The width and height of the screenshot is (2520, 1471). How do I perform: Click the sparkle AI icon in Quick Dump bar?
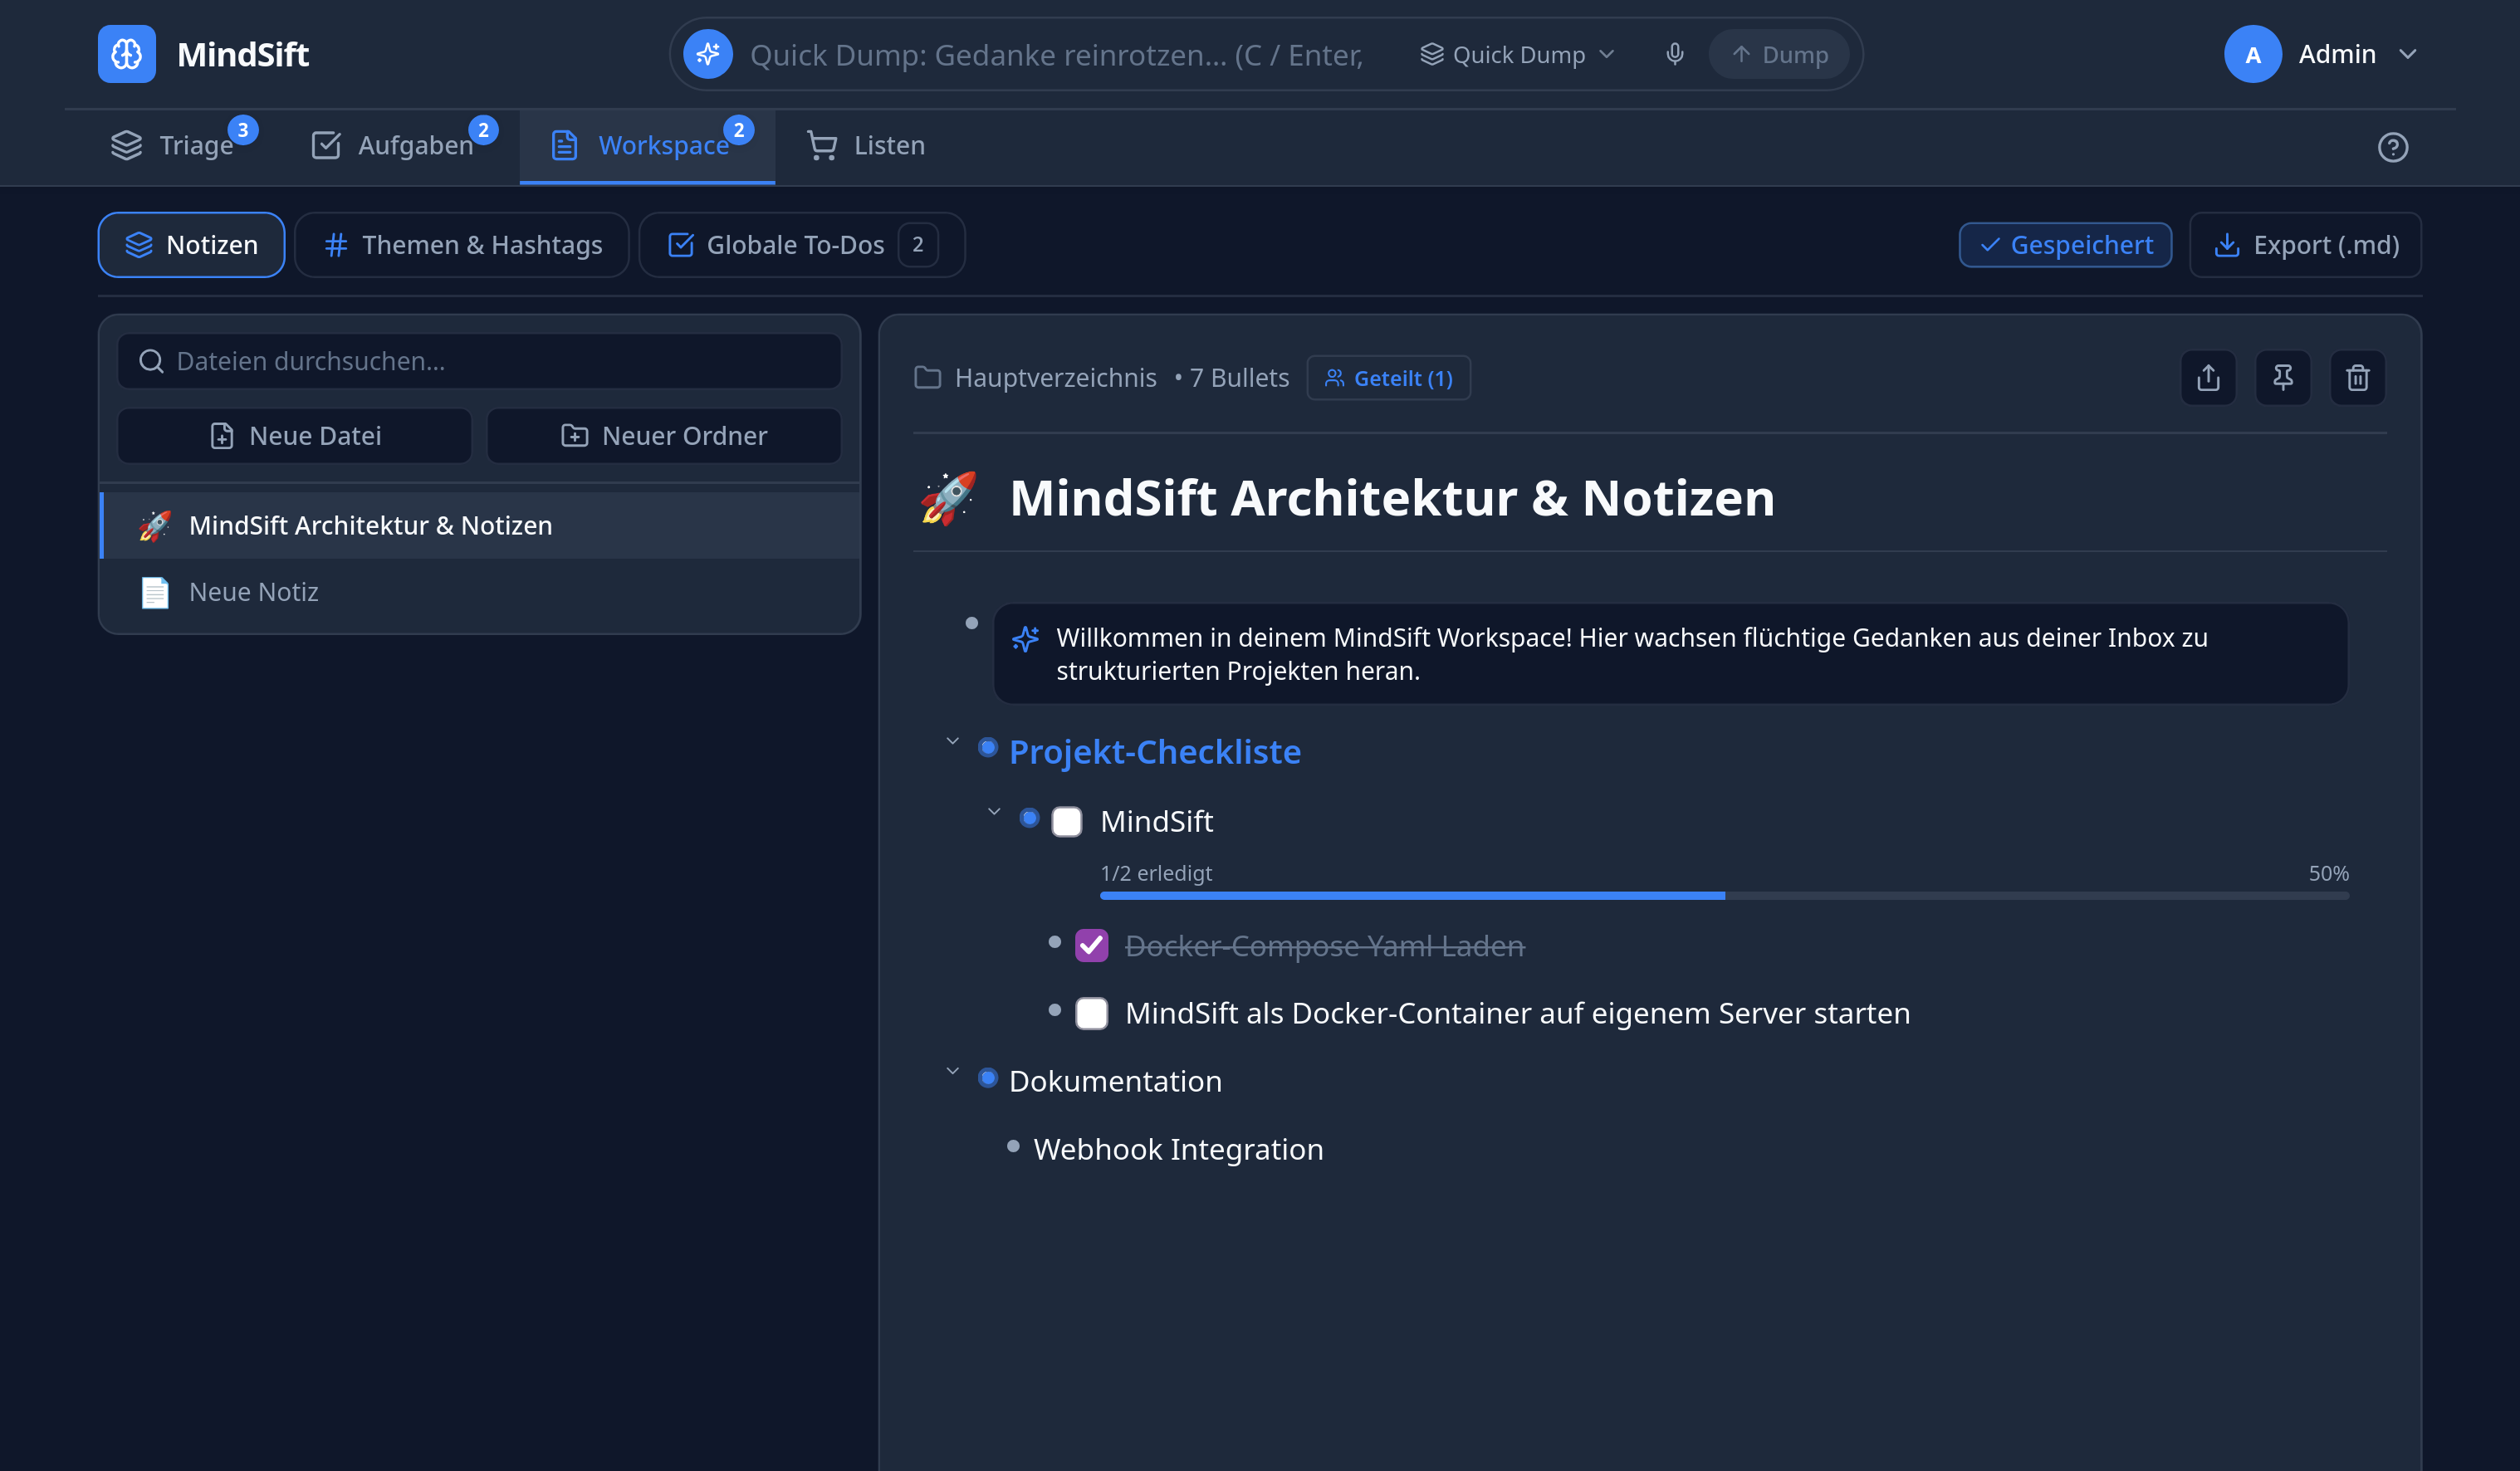pos(708,54)
